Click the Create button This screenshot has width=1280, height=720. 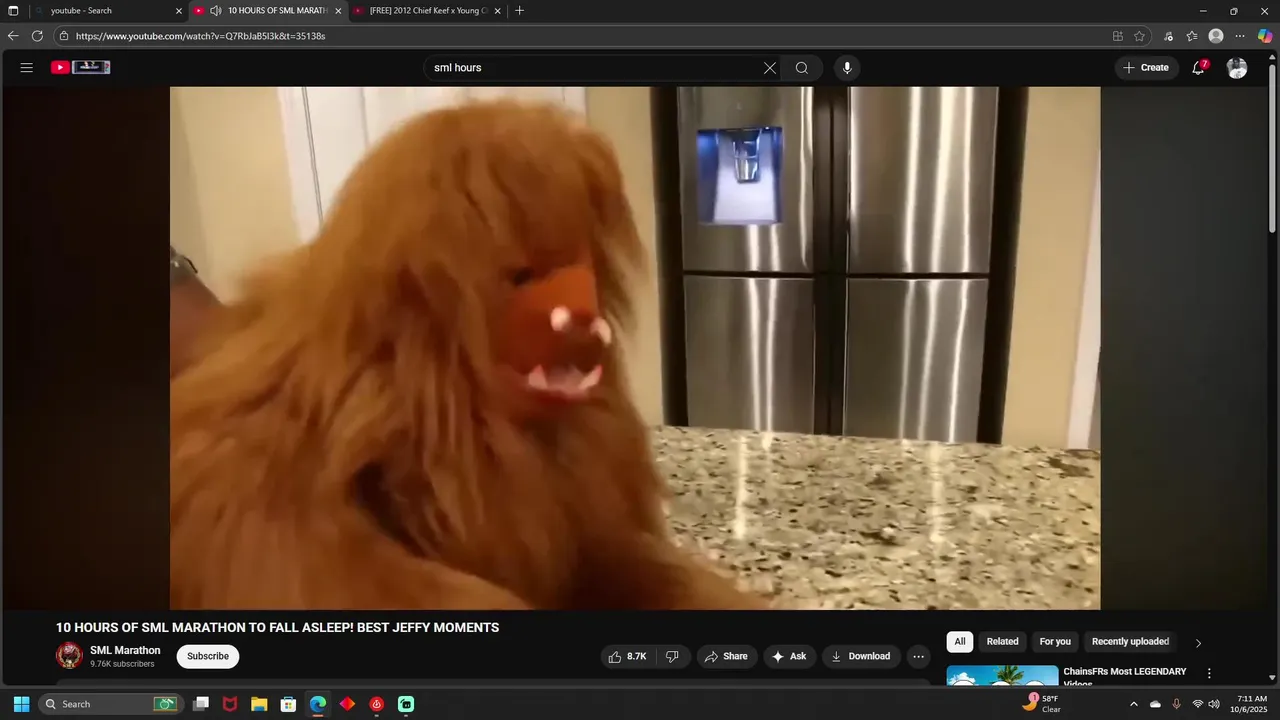point(1145,68)
